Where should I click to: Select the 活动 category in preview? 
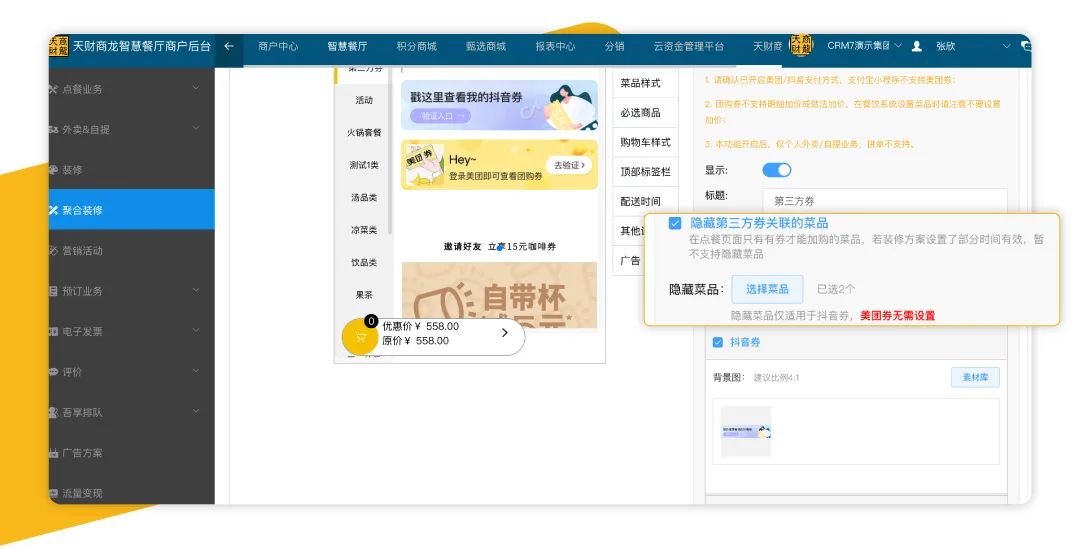pyautogui.click(x=364, y=100)
